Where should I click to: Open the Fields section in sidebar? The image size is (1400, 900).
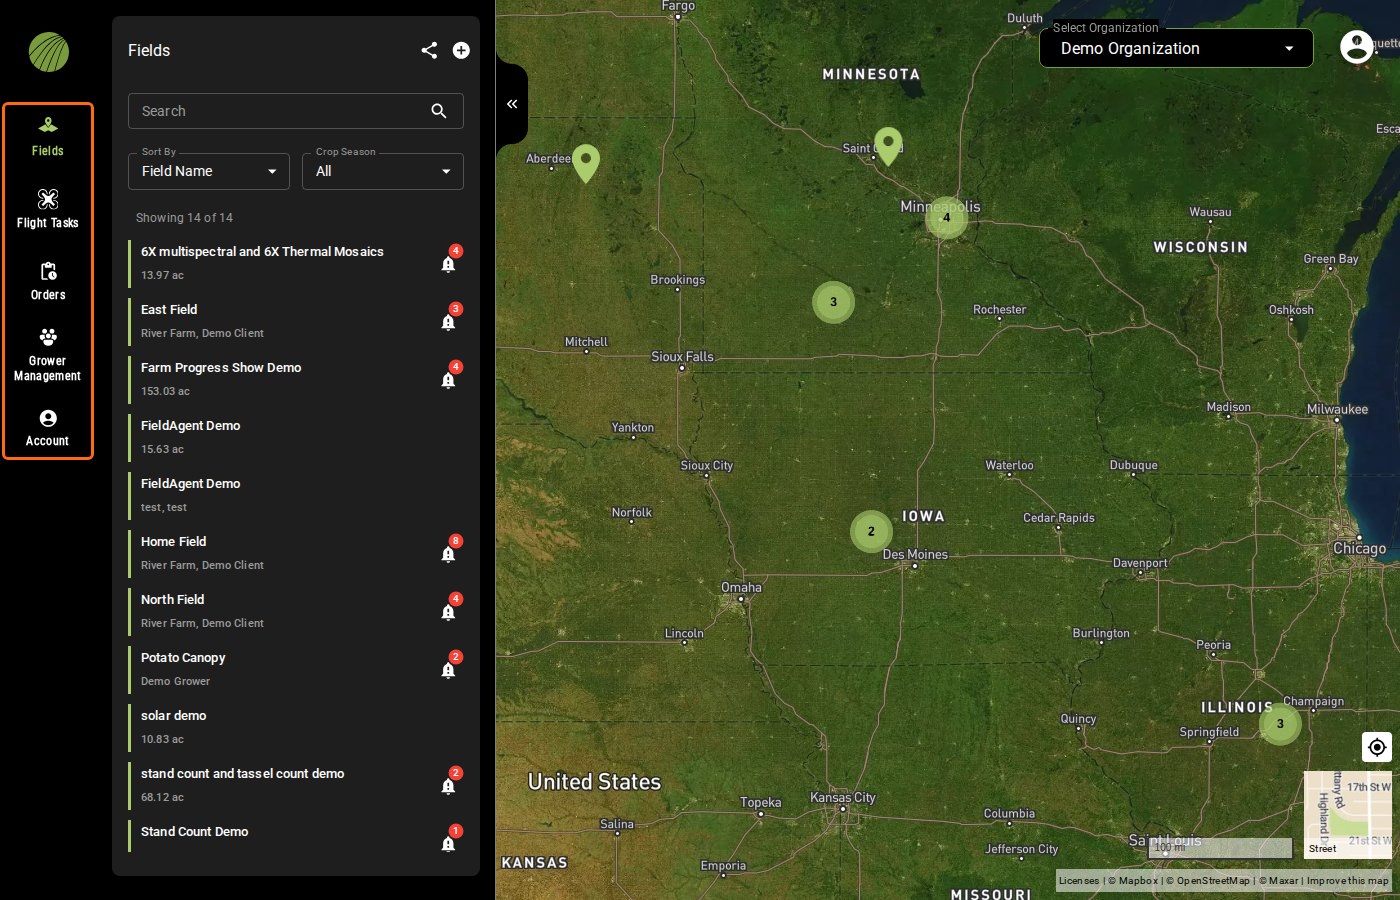point(48,138)
